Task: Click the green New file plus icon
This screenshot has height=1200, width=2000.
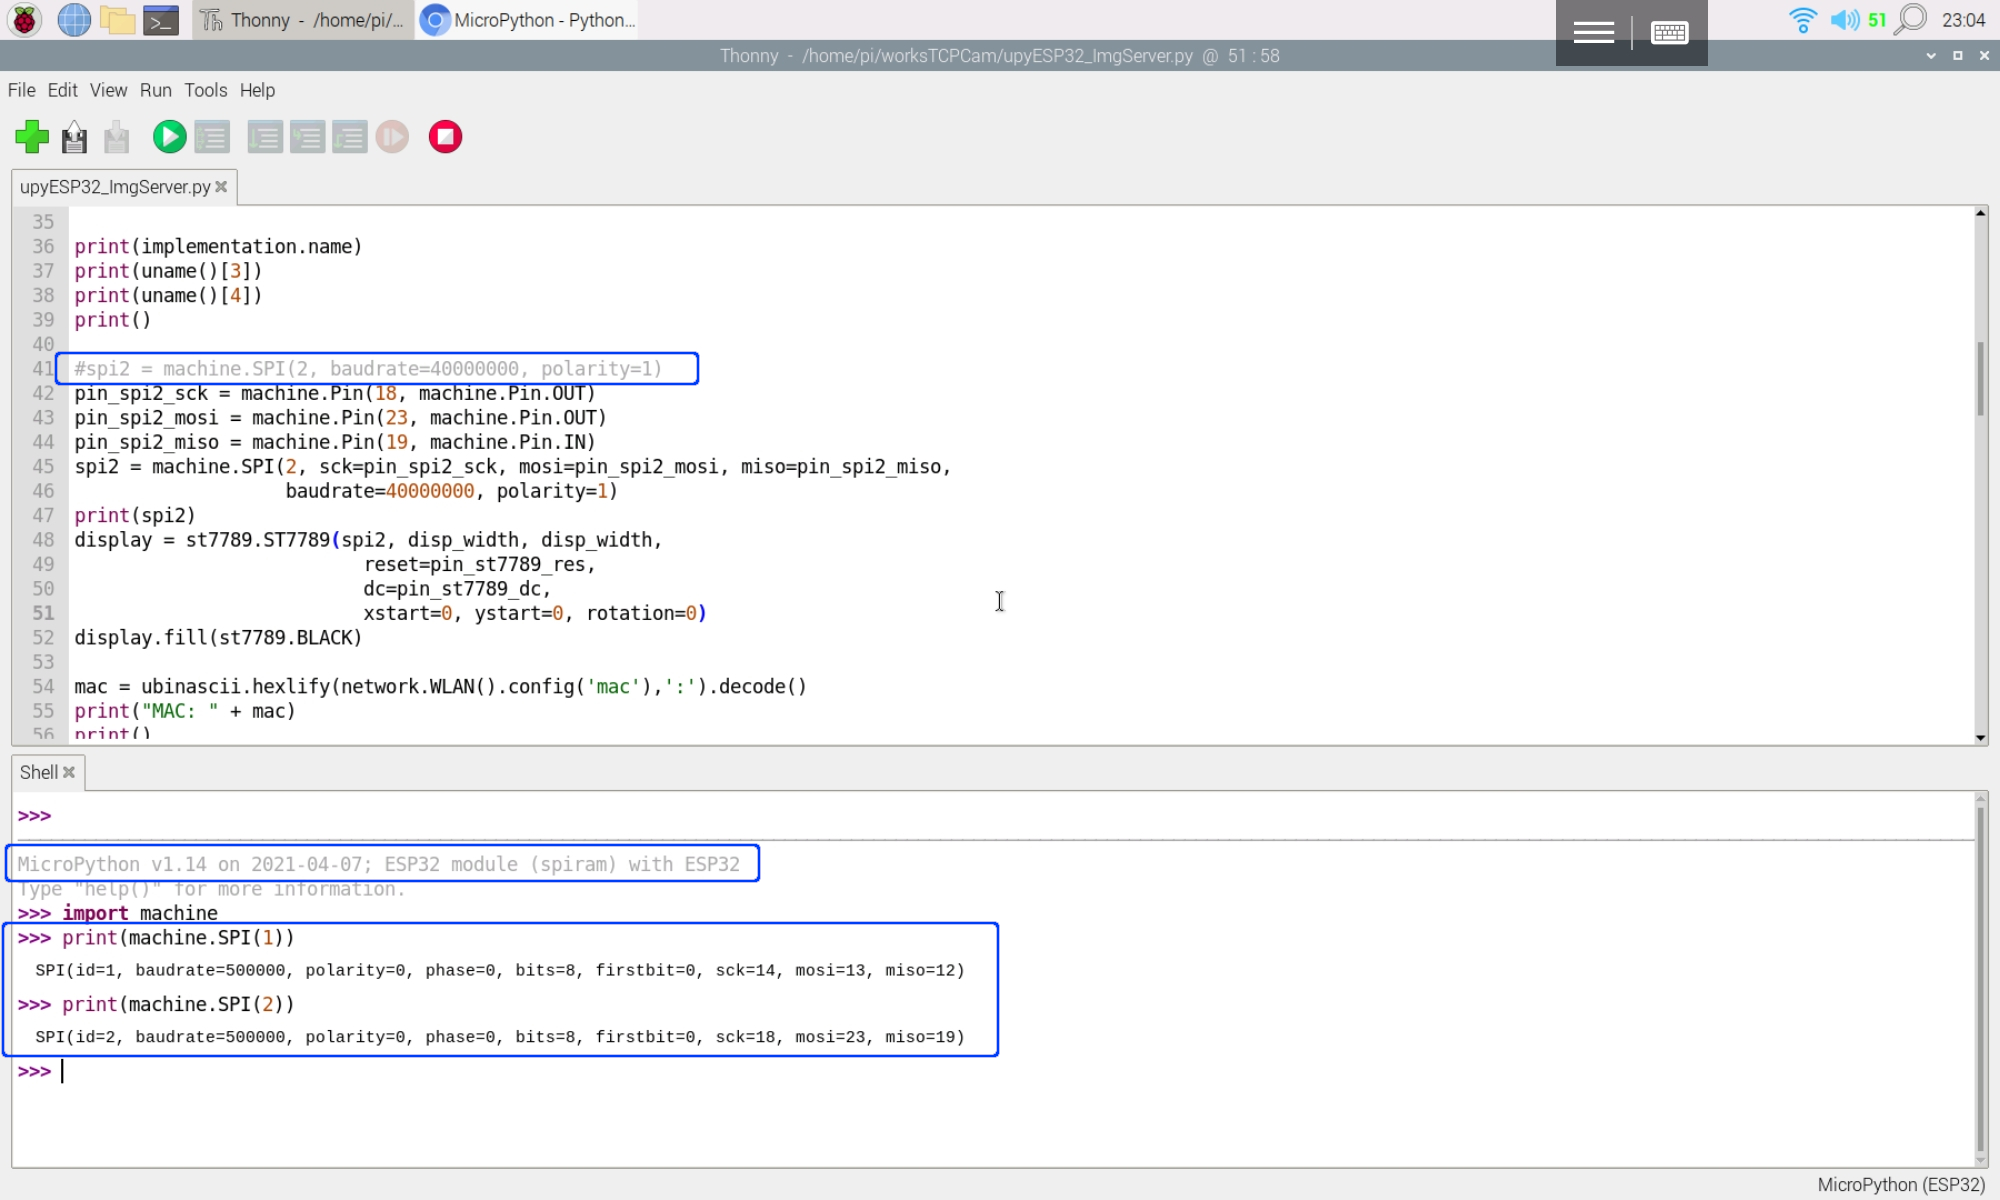Action: 32,137
